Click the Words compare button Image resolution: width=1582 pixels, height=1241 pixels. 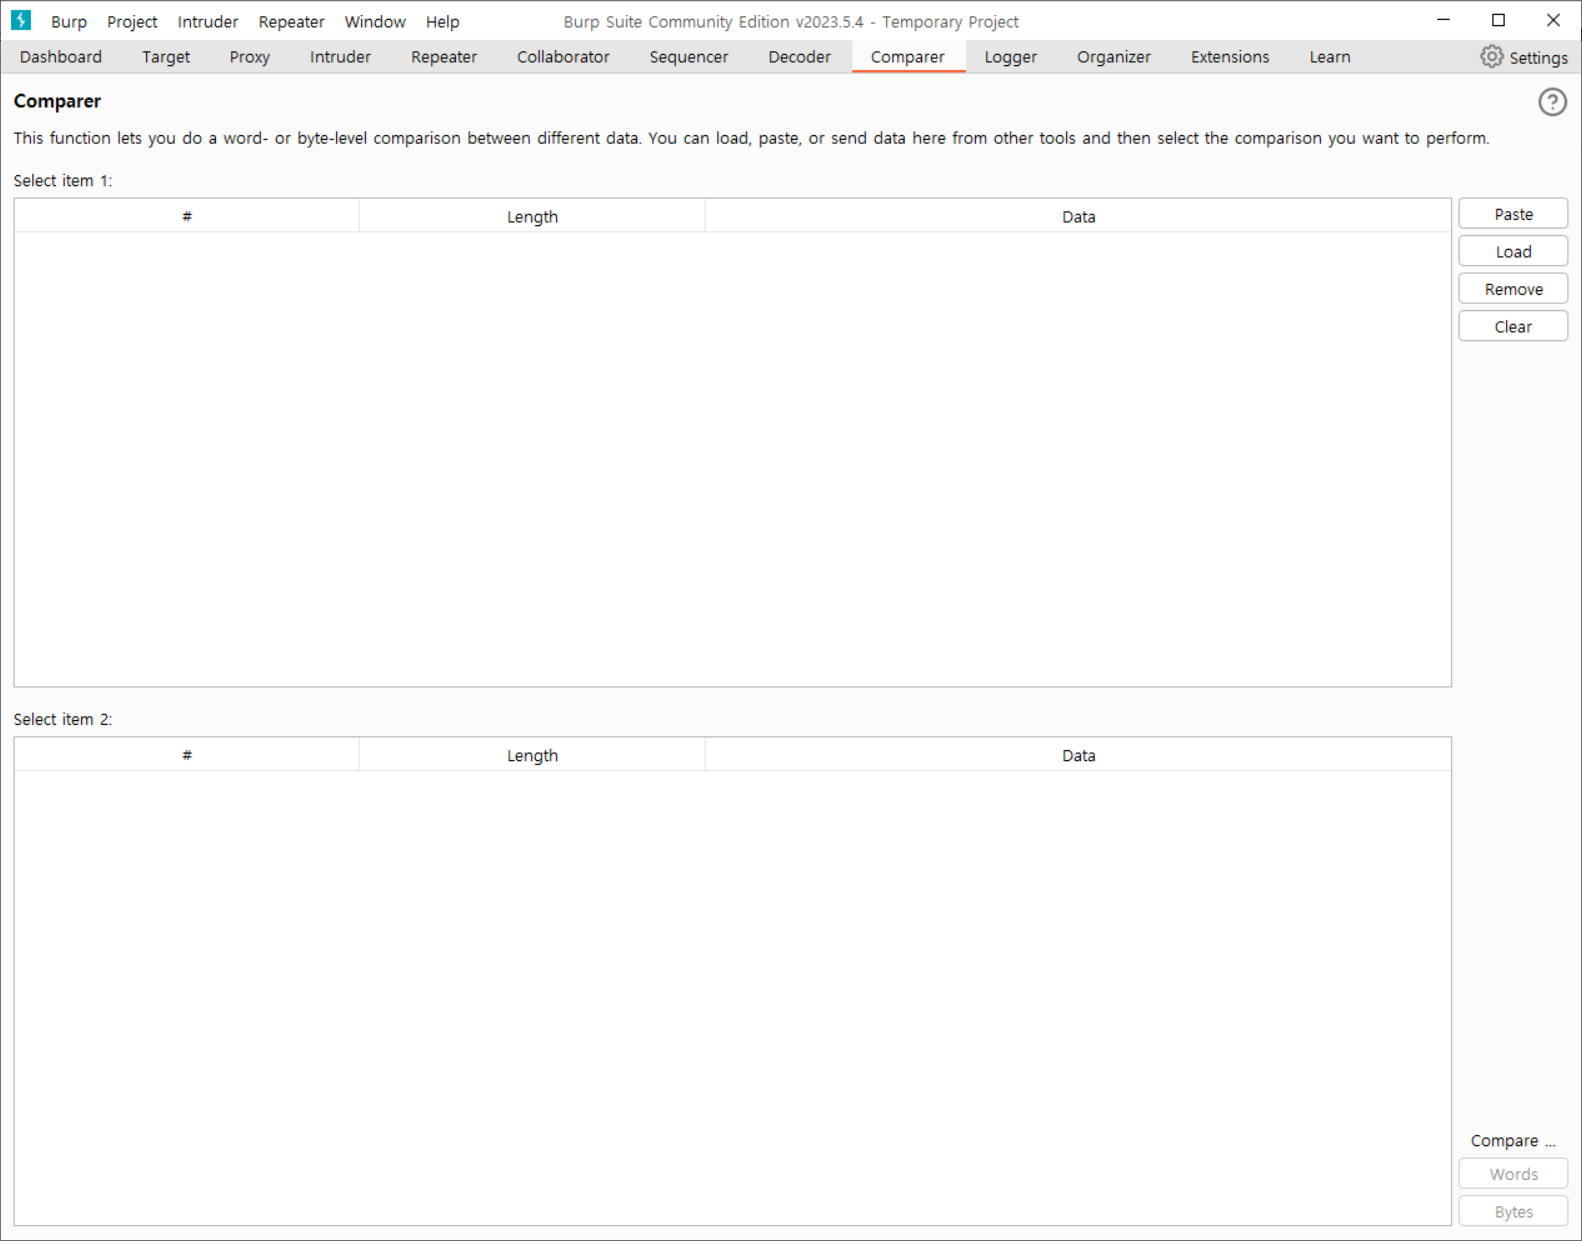click(1513, 1174)
